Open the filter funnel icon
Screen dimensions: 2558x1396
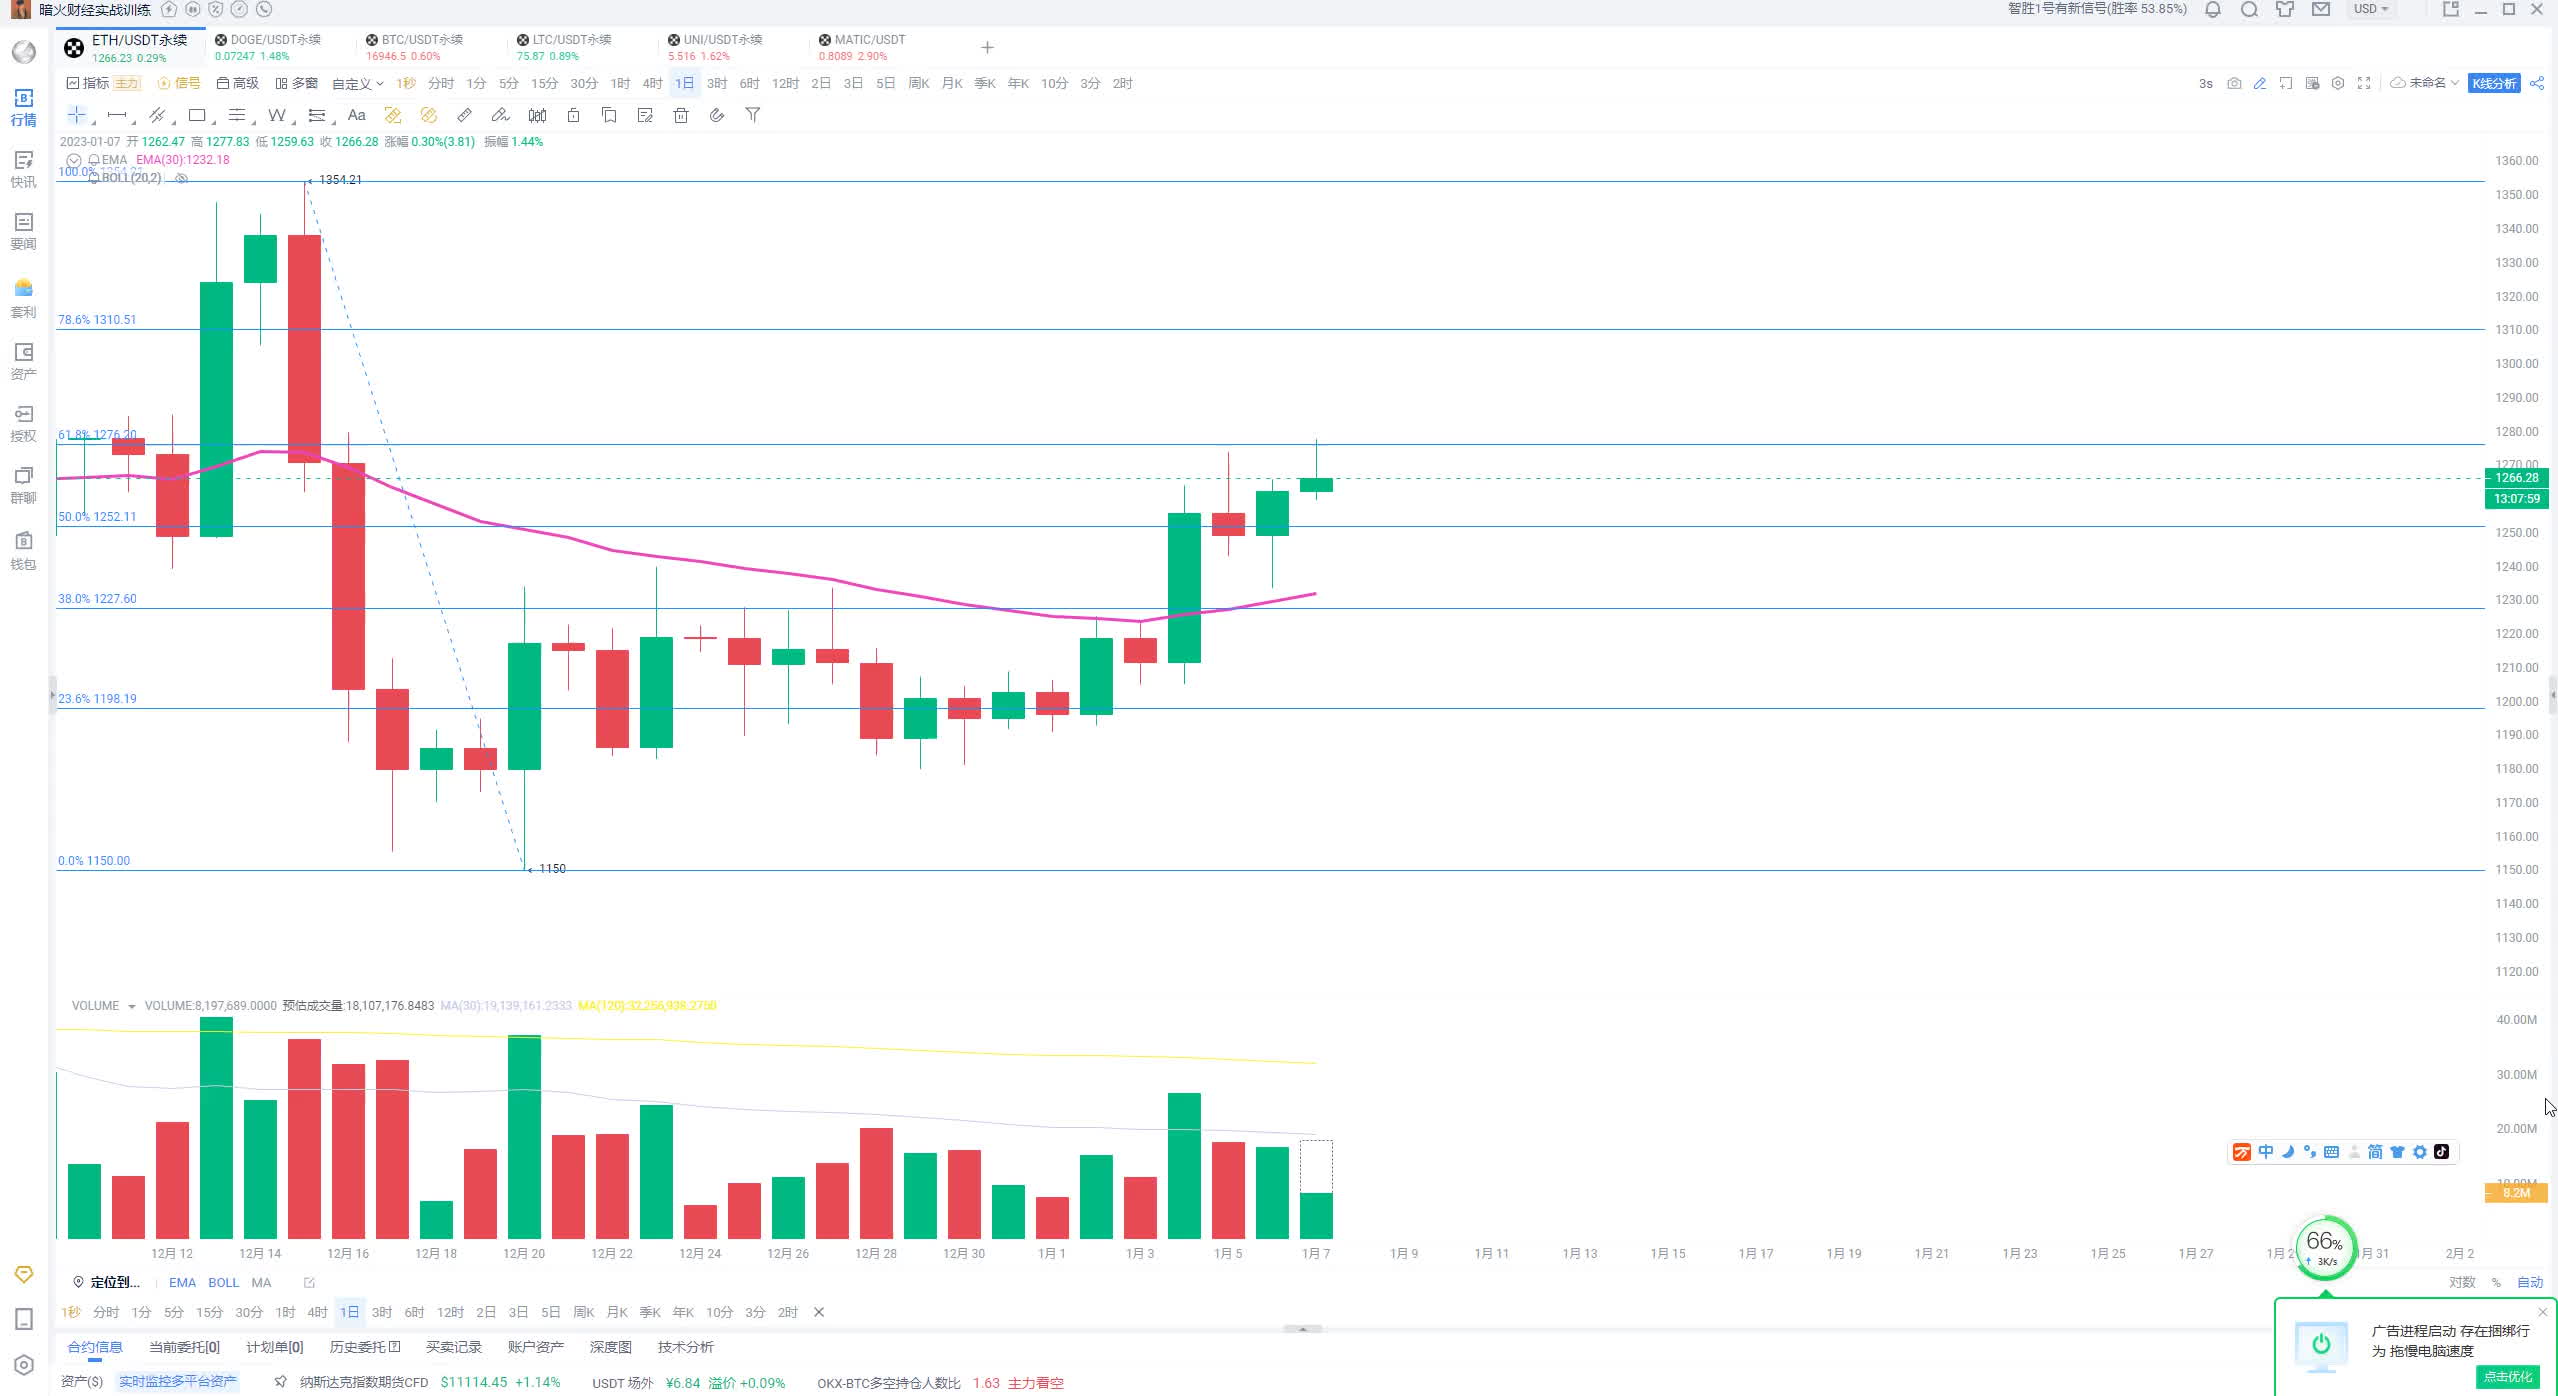pos(753,115)
